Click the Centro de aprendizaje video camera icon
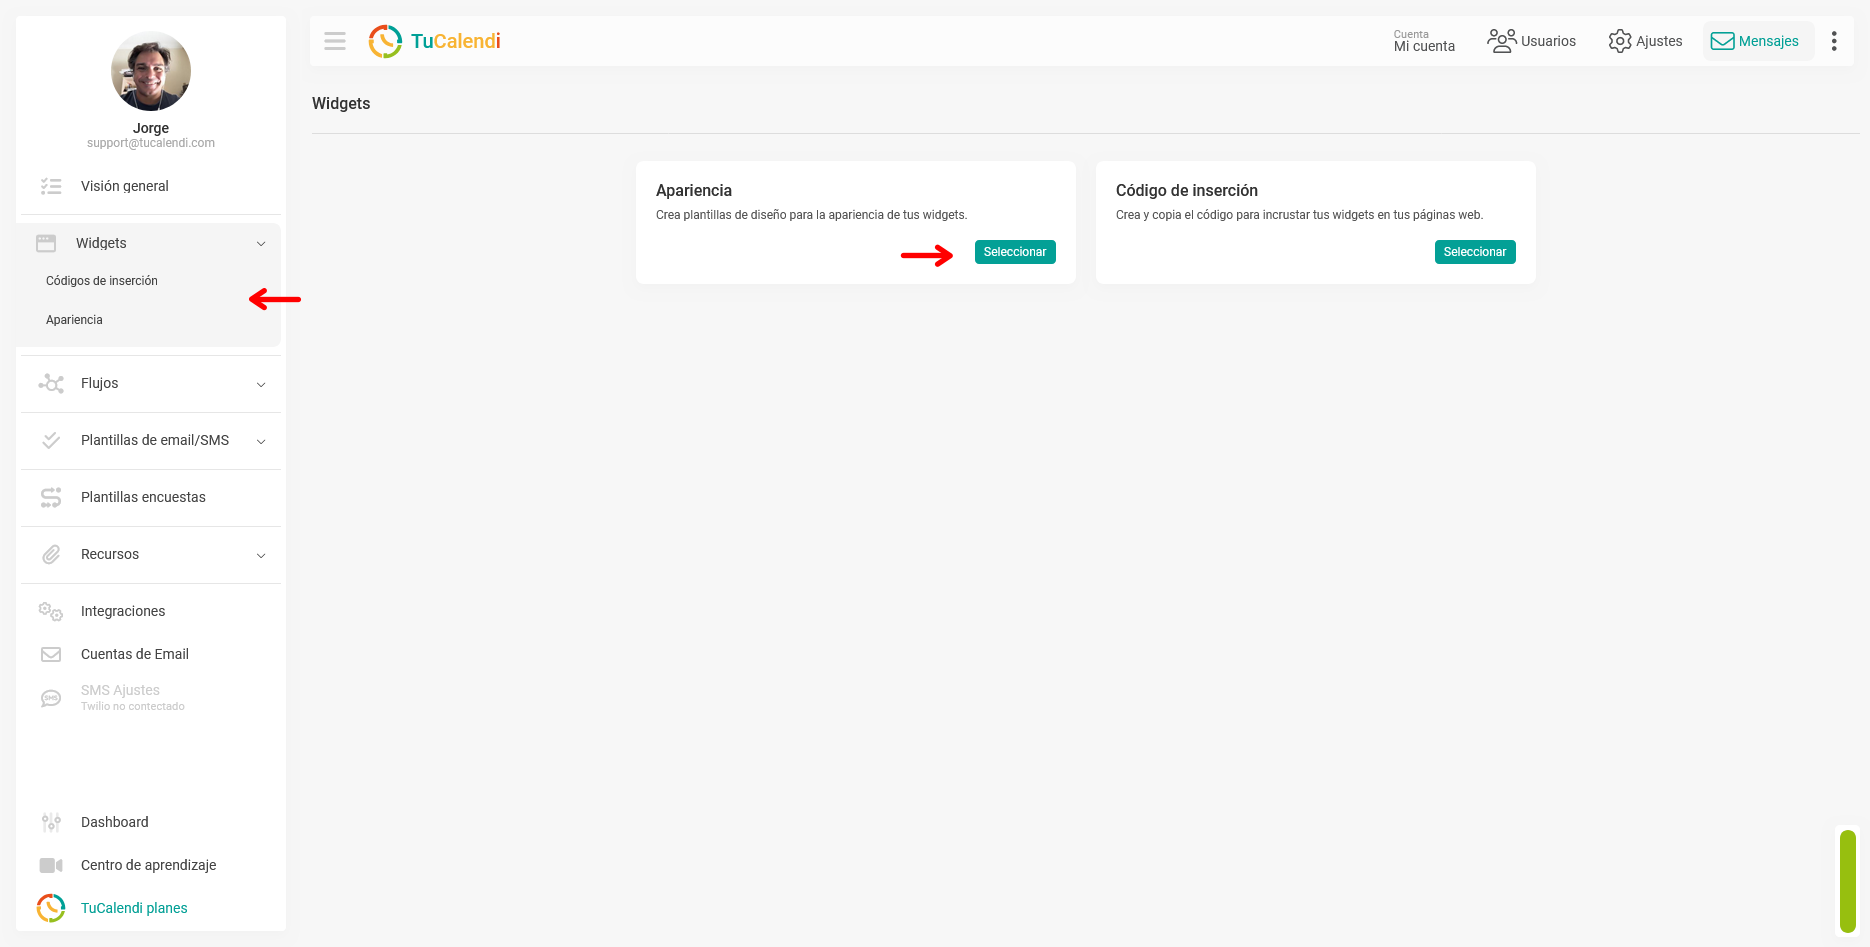The width and height of the screenshot is (1870, 947). click(x=51, y=865)
